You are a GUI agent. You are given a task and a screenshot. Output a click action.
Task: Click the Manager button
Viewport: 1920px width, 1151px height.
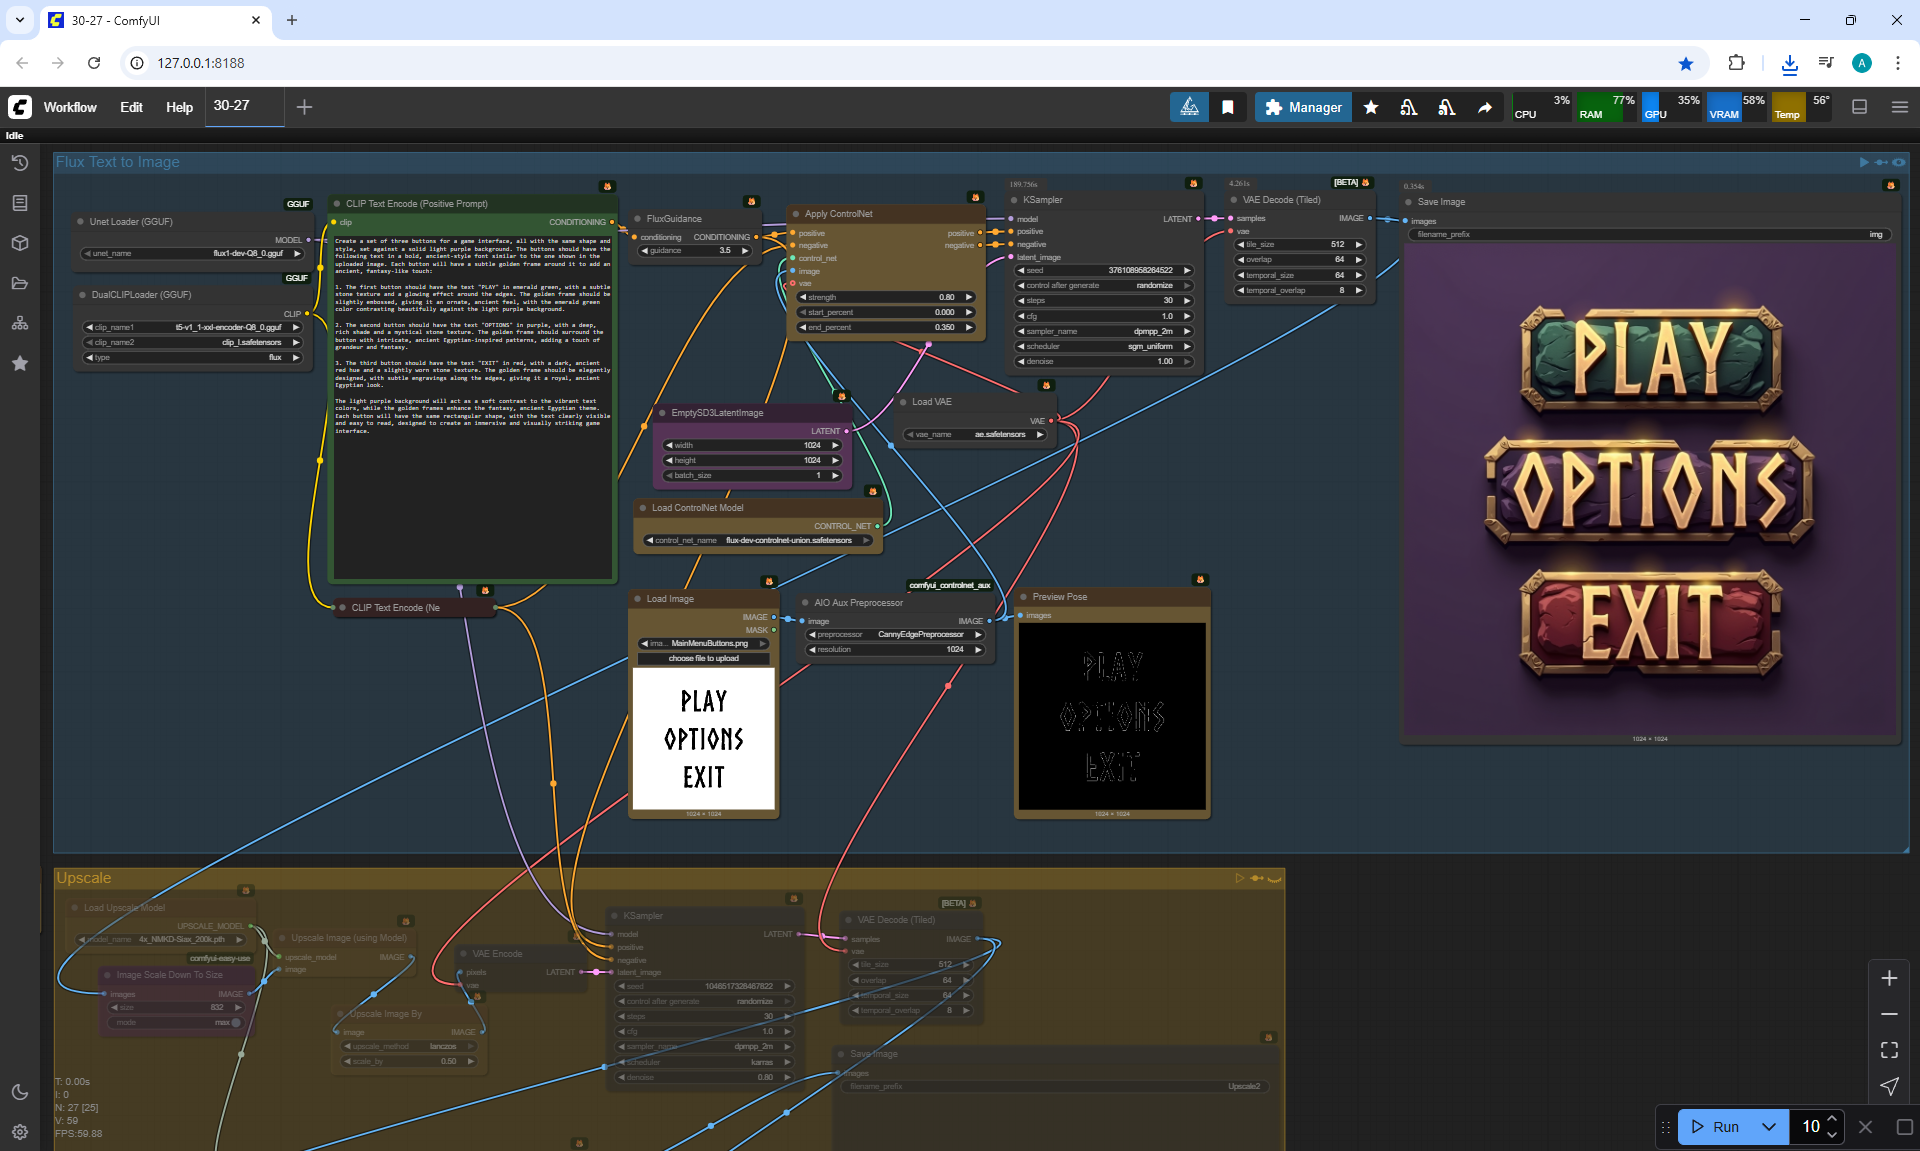(1303, 107)
